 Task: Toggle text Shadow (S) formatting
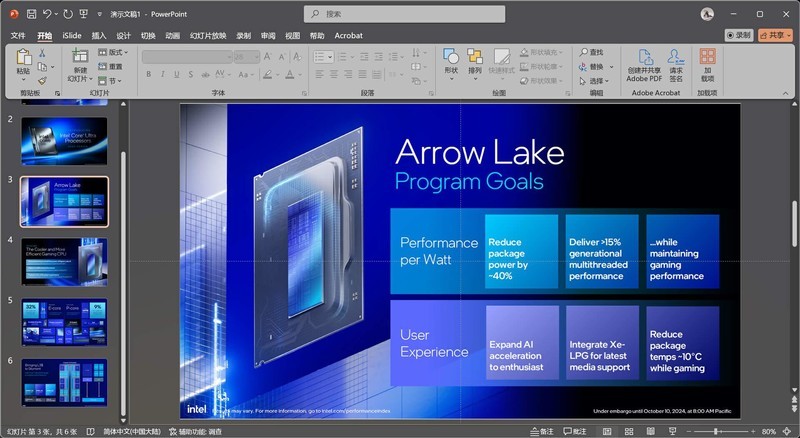pyautogui.click(x=190, y=75)
